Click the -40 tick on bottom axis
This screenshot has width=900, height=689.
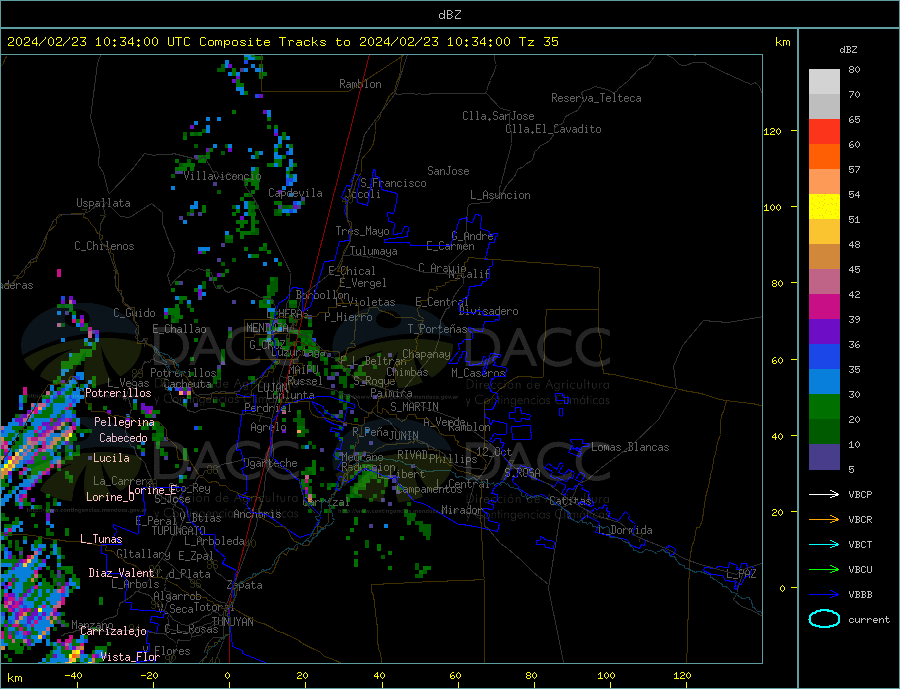73,676
